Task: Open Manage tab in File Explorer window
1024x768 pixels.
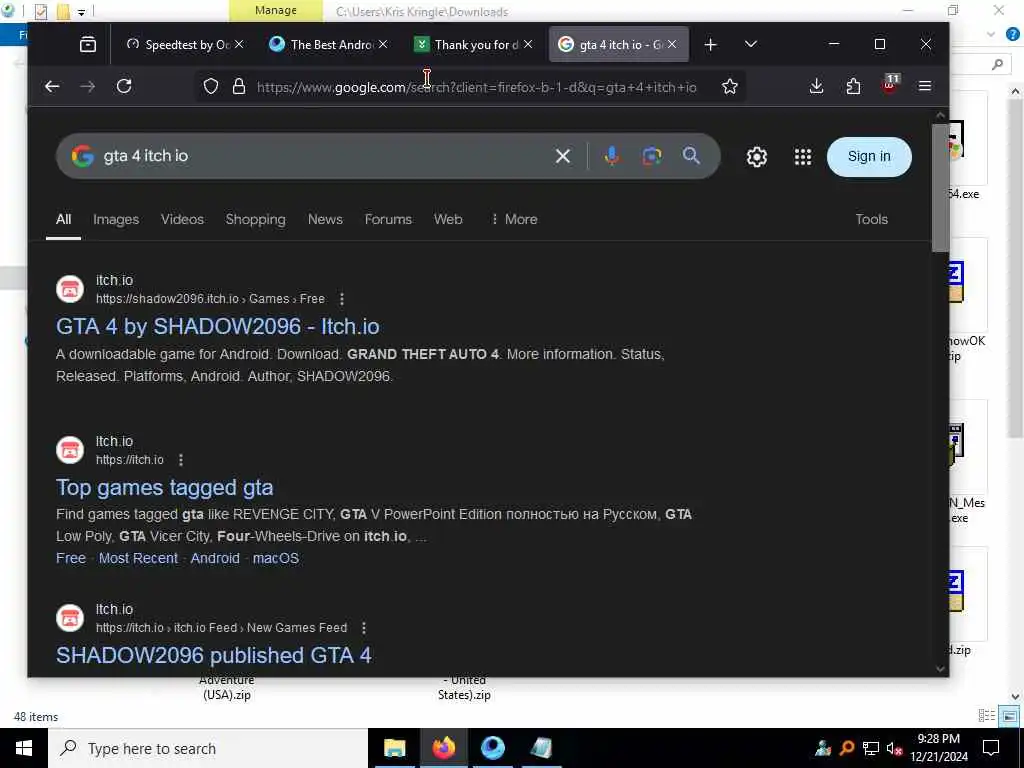Action: pyautogui.click(x=276, y=10)
